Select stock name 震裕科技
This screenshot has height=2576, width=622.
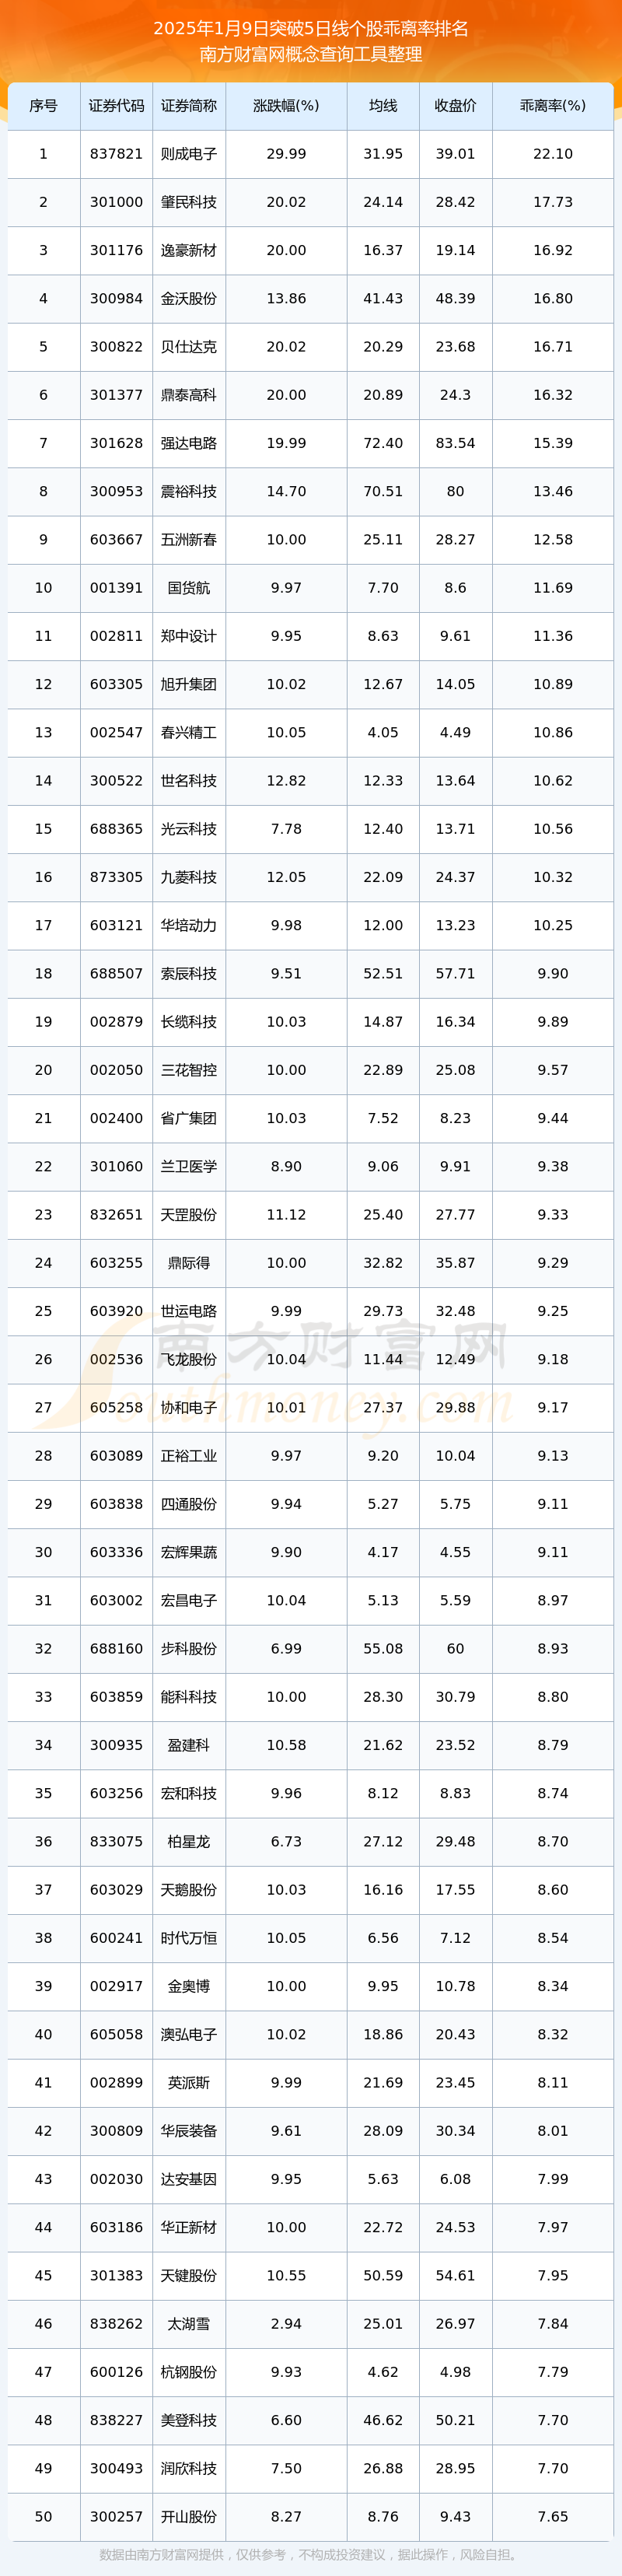[x=189, y=491]
